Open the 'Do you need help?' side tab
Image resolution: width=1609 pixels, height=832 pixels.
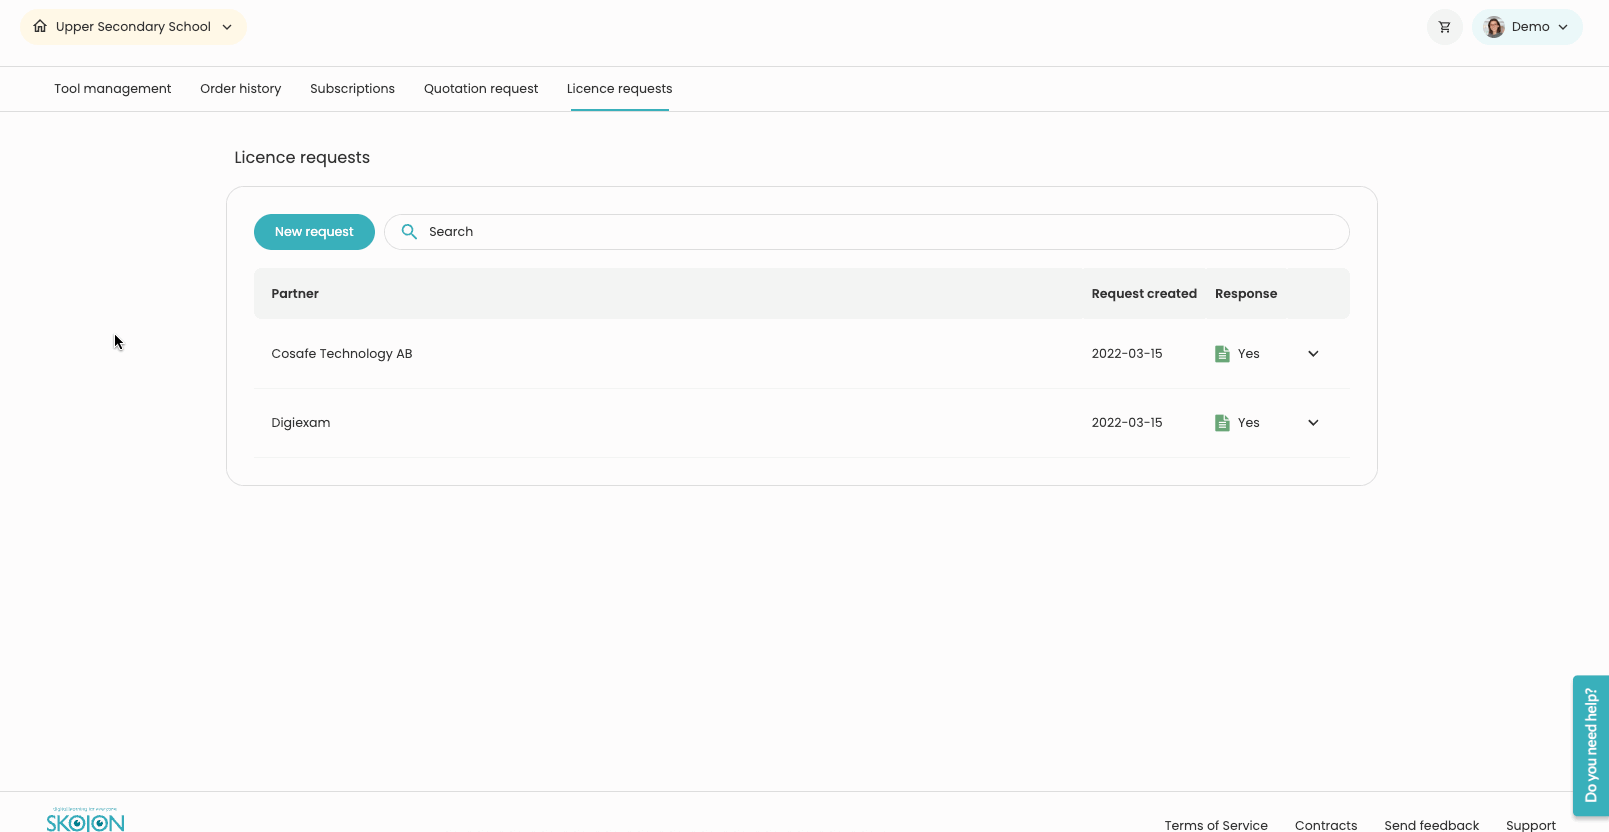pyautogui.click(x=1590, y=745)
